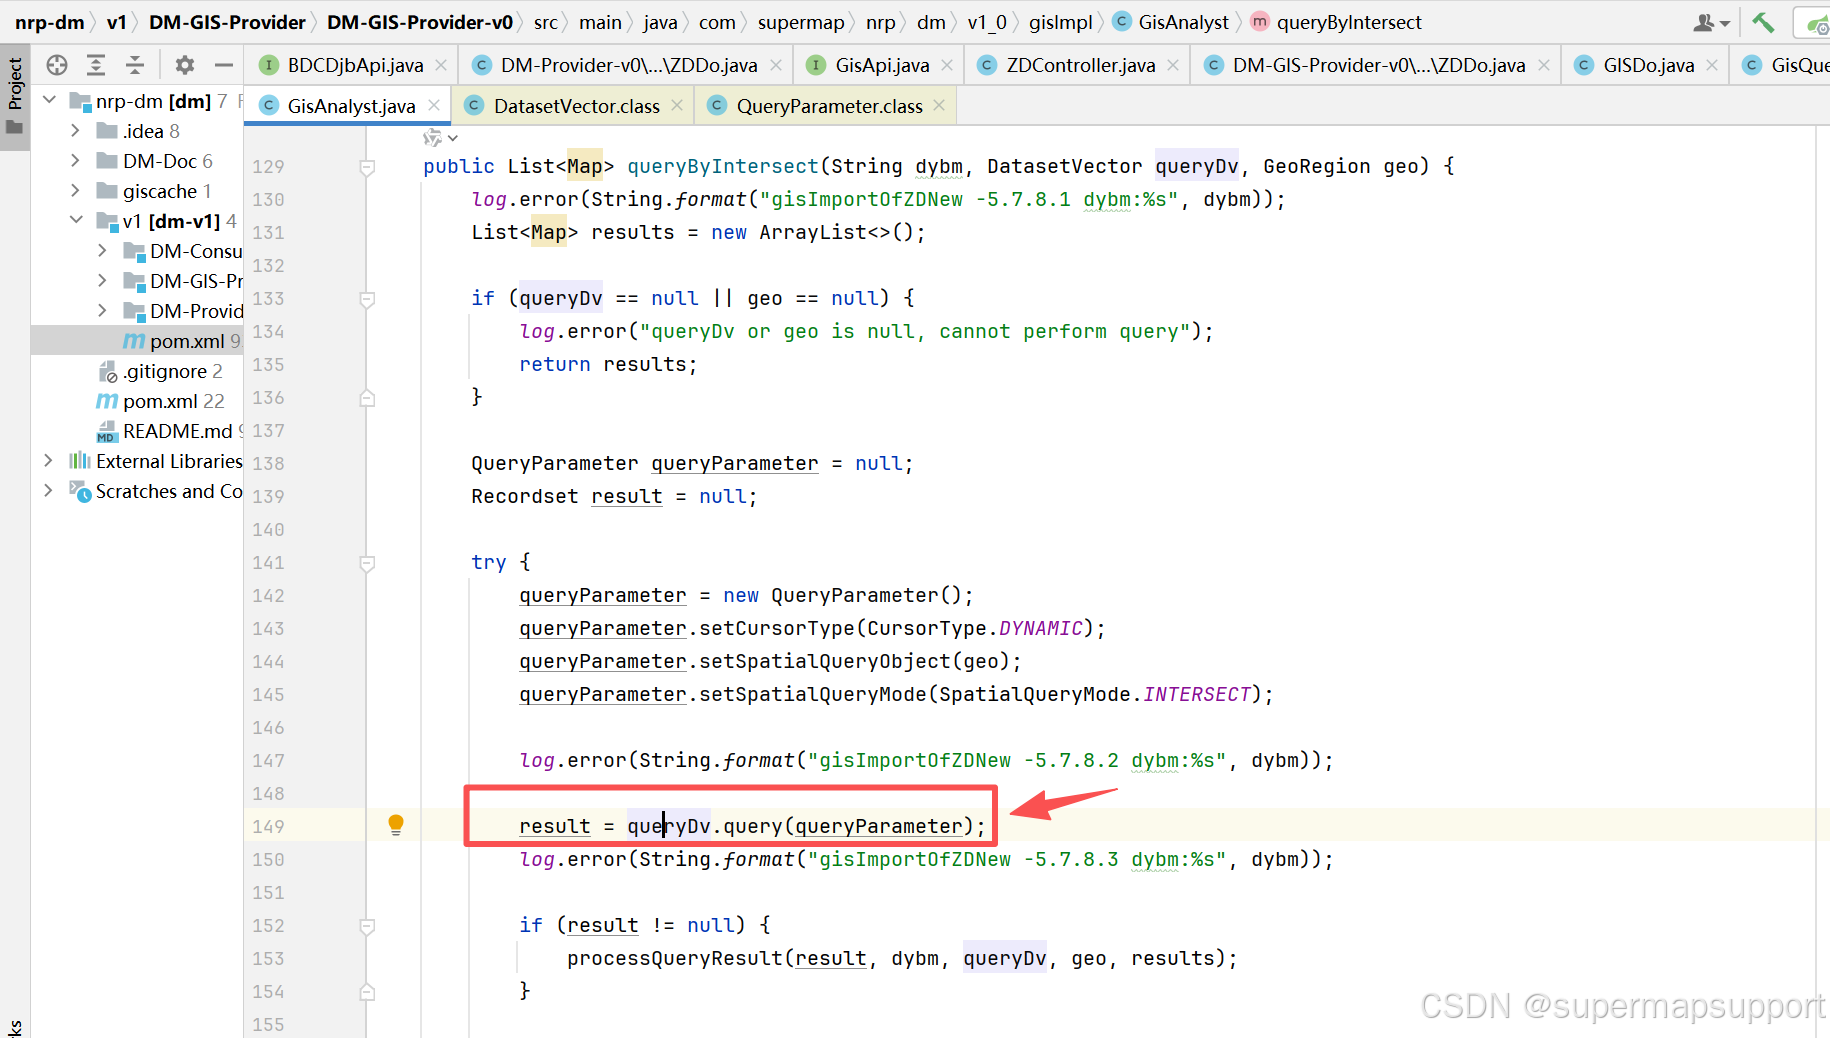Click the locate/select opened file icon

(x=57, y=65)
